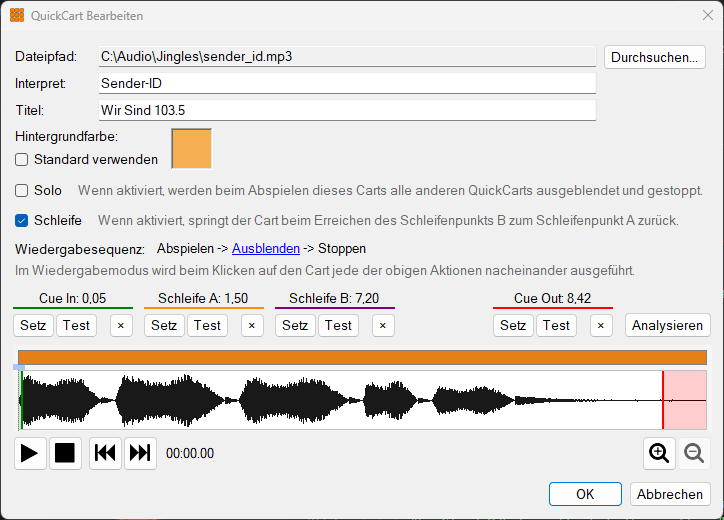Screen dimensions: 724x520
Task: Zoom out of the waveform
Action: coord(694,453)
